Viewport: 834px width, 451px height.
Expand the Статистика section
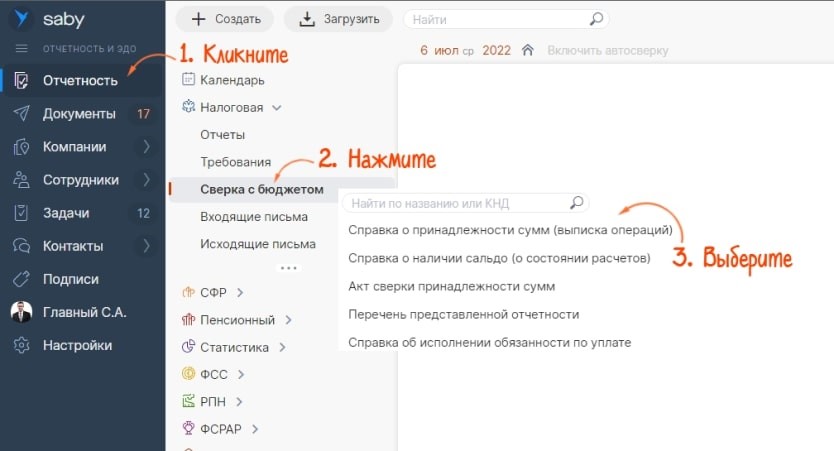pyautogui.click(x=282, y=348)
